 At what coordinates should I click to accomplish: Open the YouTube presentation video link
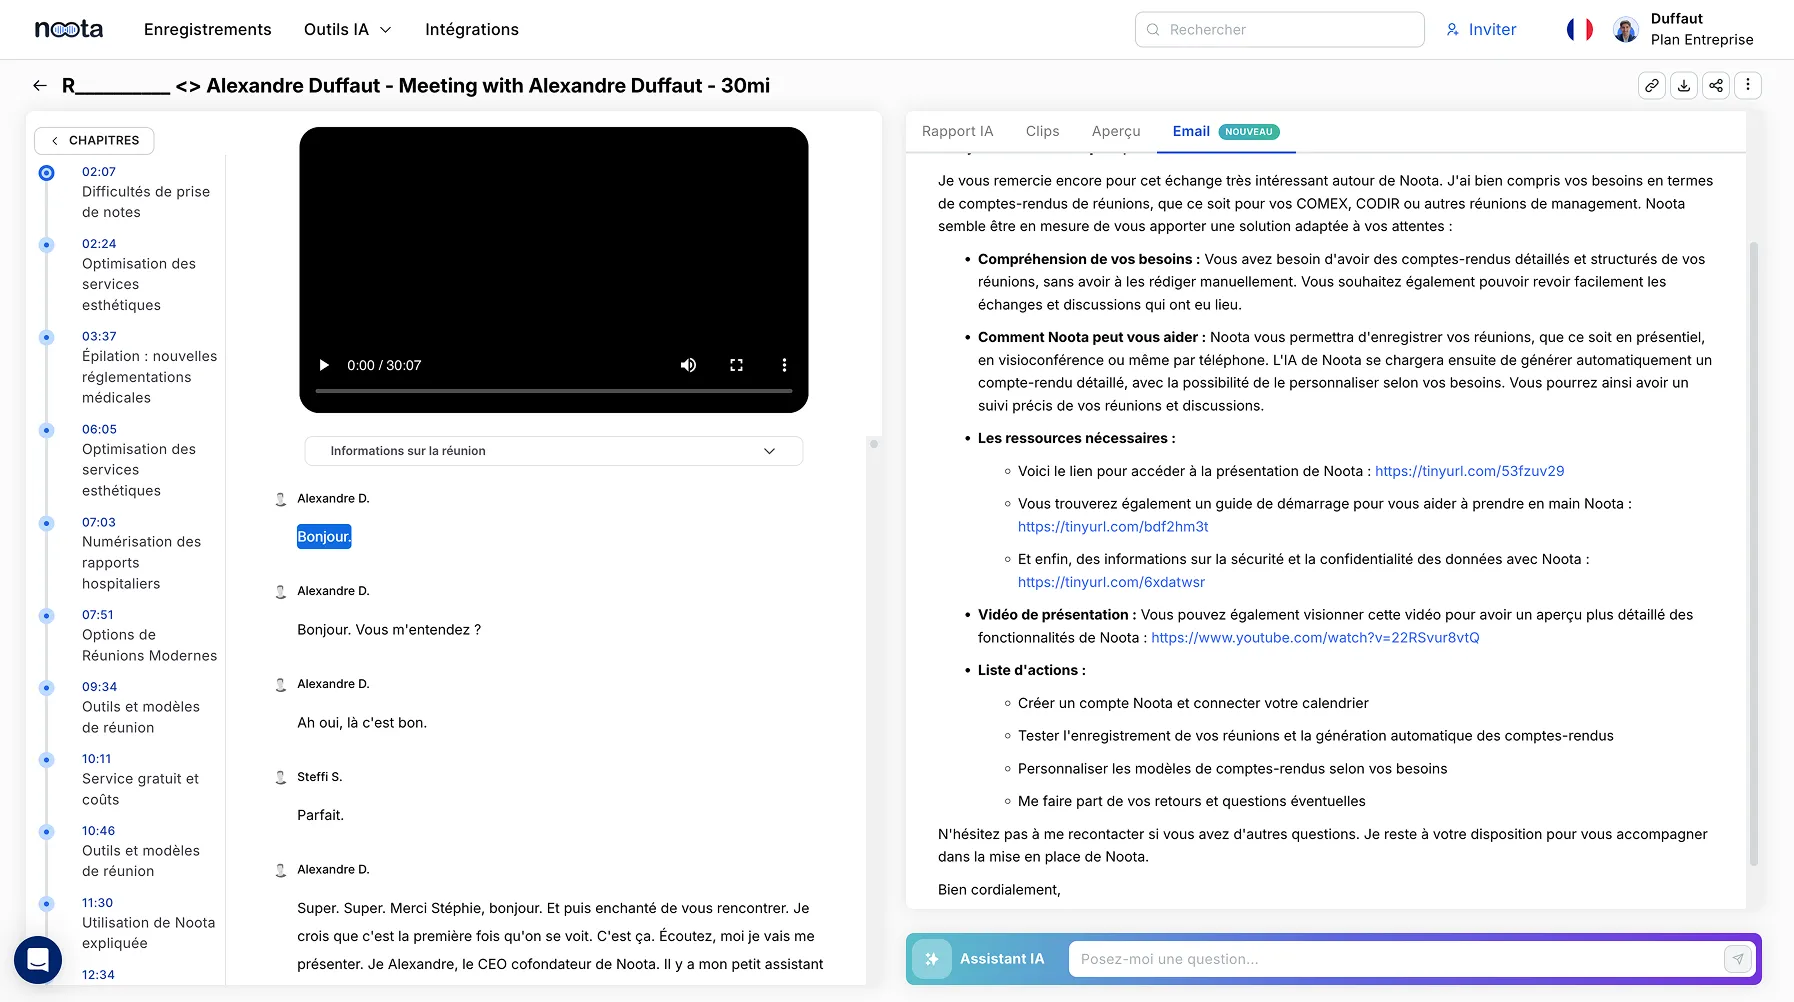click(x=1314, y=638)
